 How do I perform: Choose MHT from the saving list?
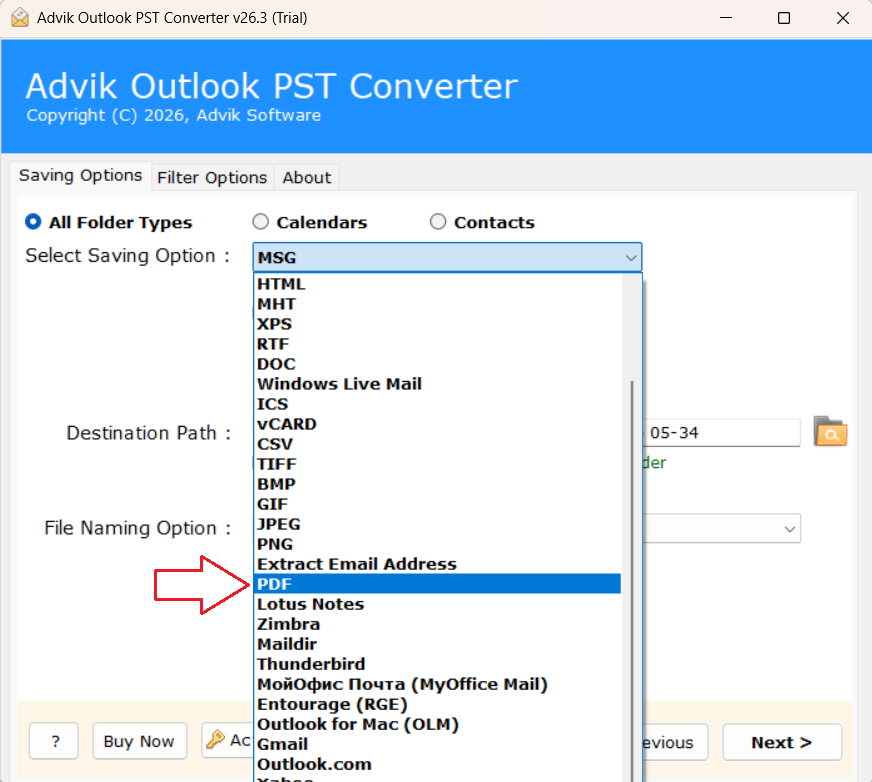437,304
